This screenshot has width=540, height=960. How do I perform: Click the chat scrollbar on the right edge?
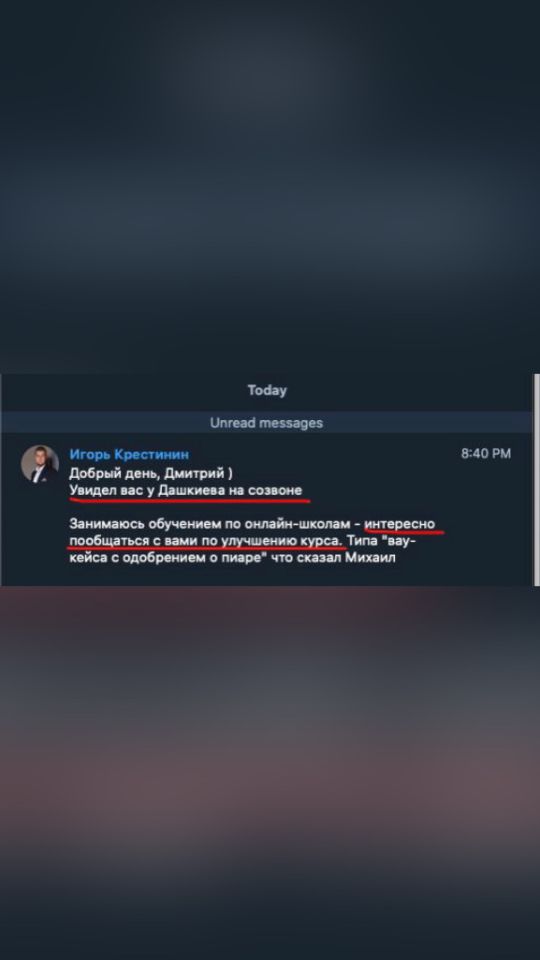(536, 479)
